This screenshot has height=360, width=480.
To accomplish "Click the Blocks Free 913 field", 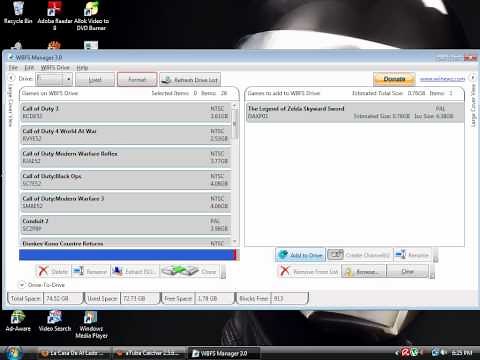I will pyautogui.click(x=289, y=298).
